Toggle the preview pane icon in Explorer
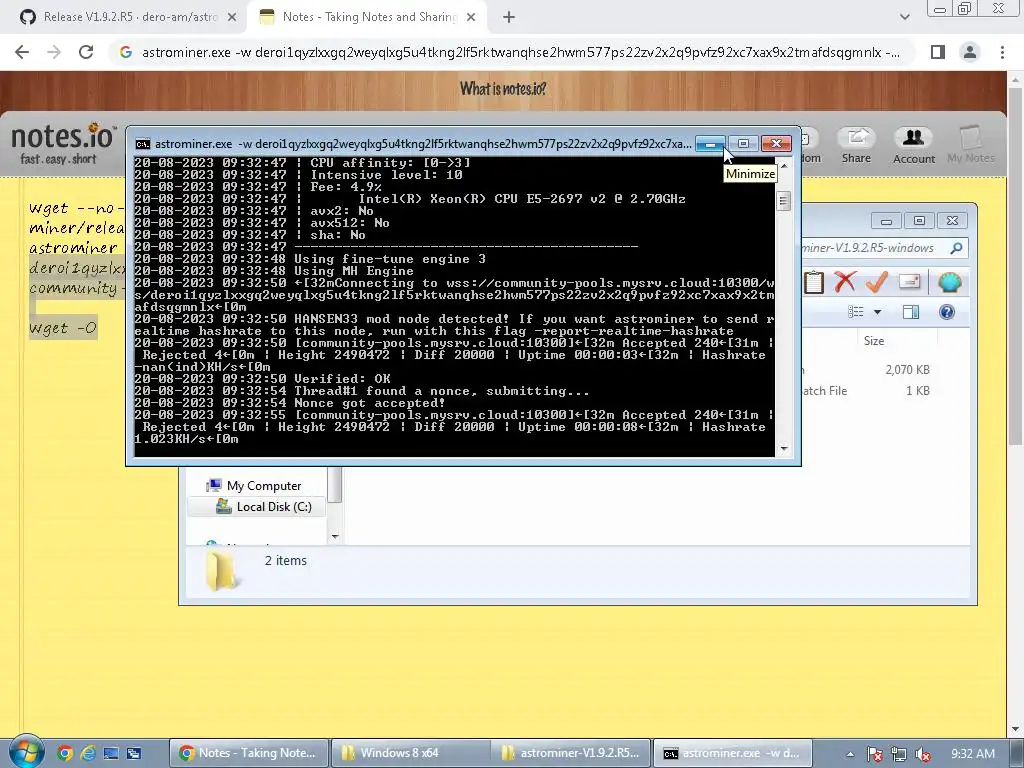 coord(910,312)
